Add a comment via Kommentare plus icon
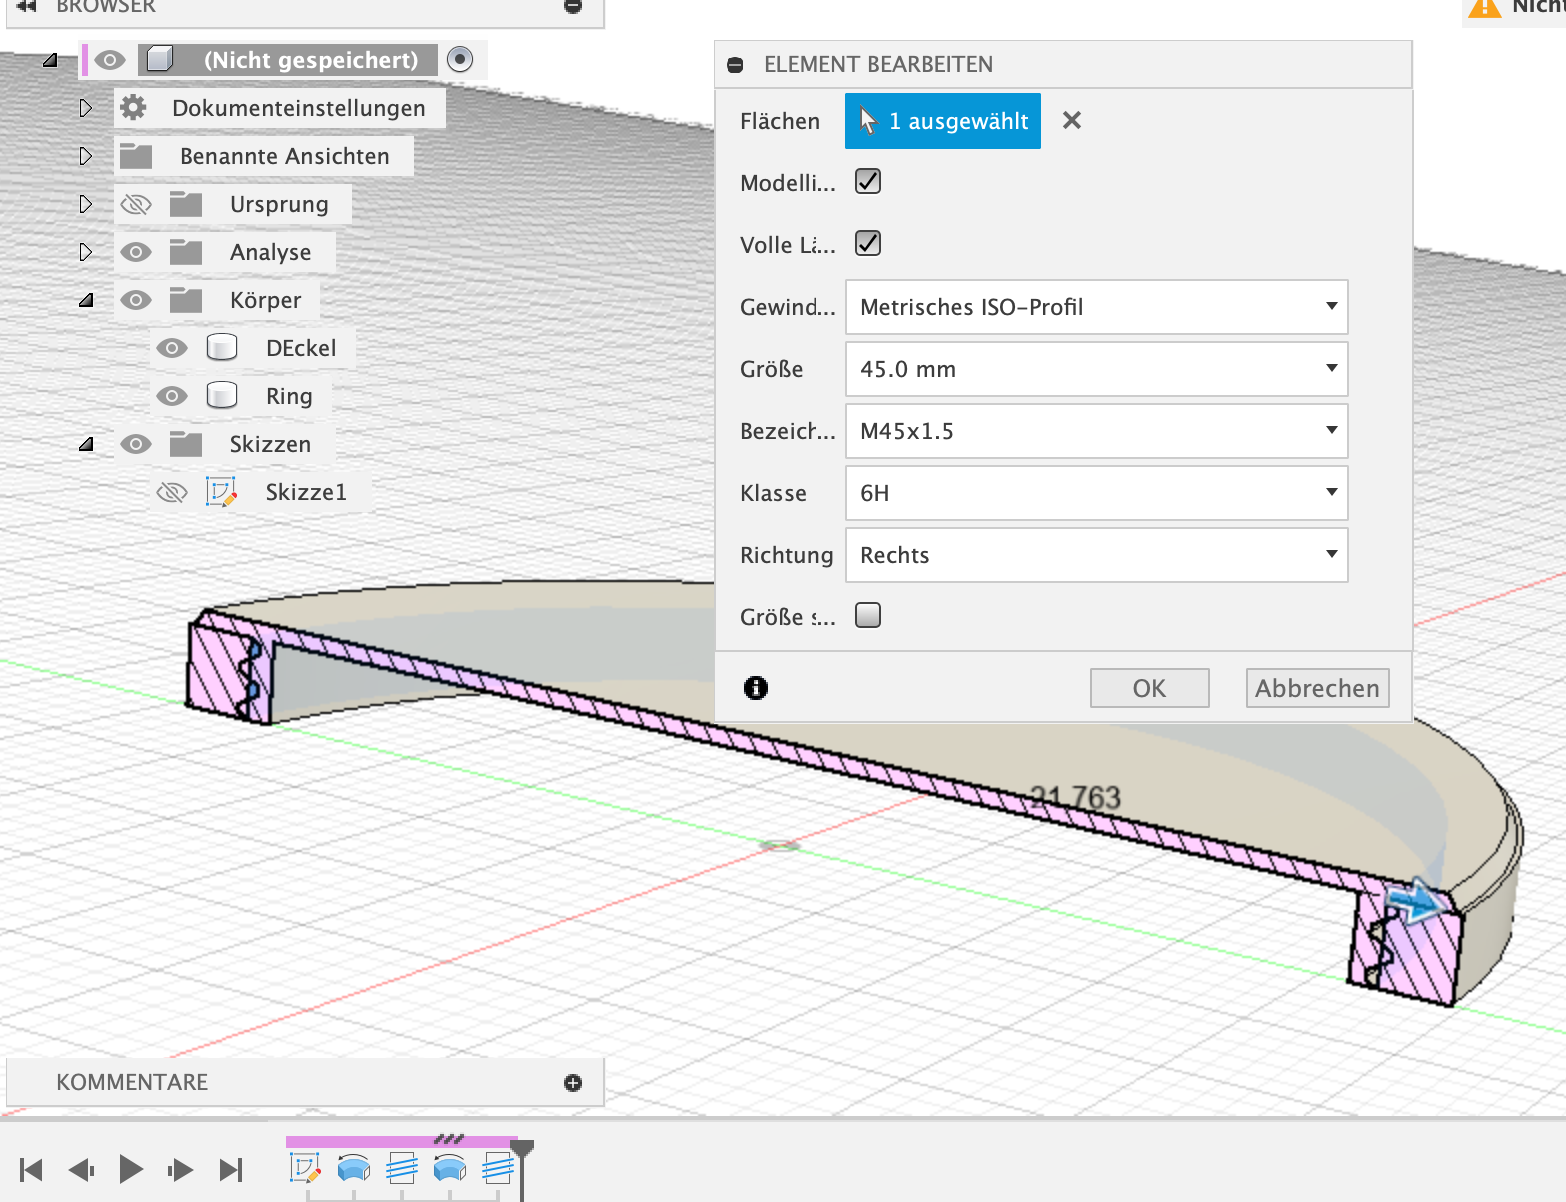Viewport: 1566px width, 1202px height. (x=573, y=1083)
